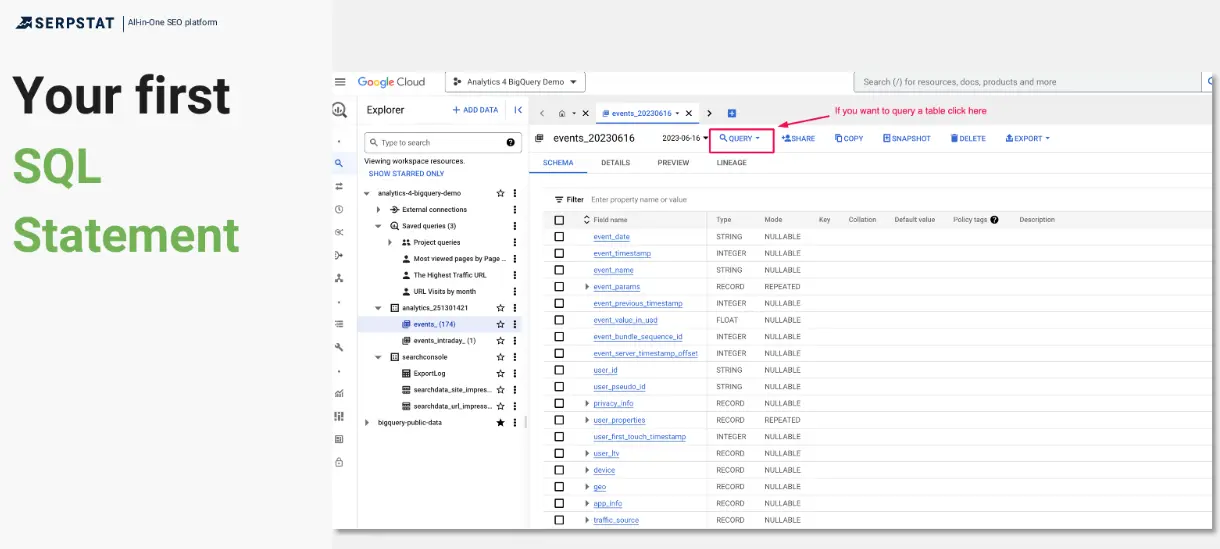The width and height of the screenshot is (1220, 549).
Task: Click the help icon in Explorer search
Action: point(510,143)
